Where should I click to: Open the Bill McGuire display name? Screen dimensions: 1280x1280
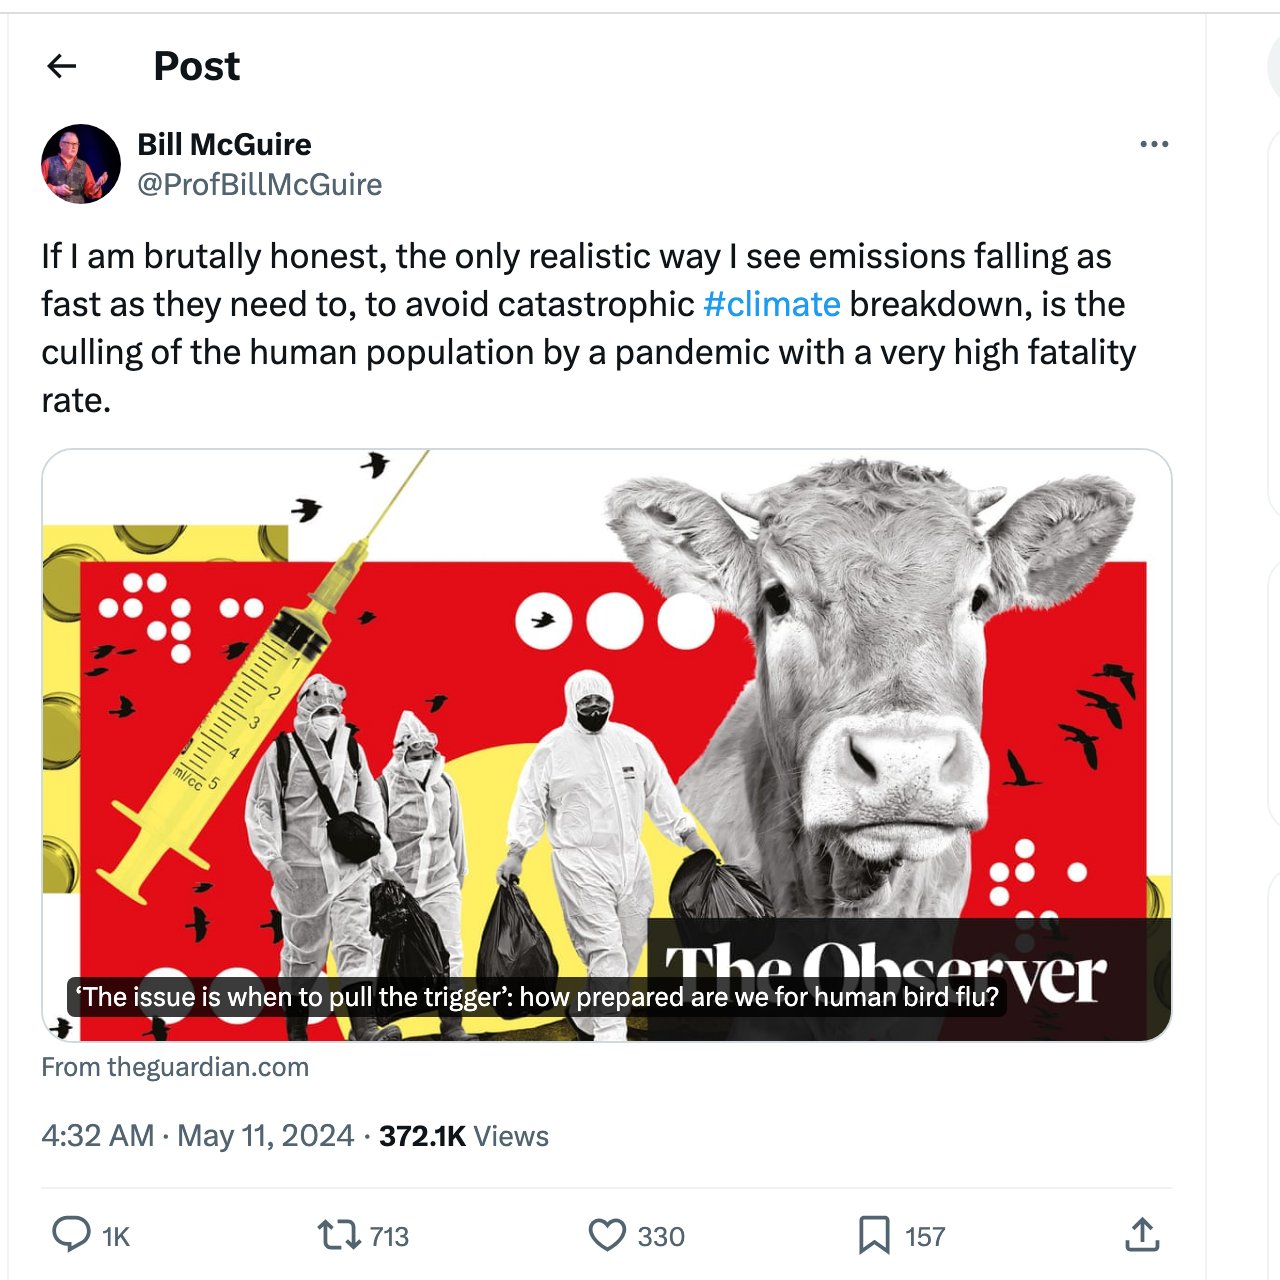click(224, 144)
